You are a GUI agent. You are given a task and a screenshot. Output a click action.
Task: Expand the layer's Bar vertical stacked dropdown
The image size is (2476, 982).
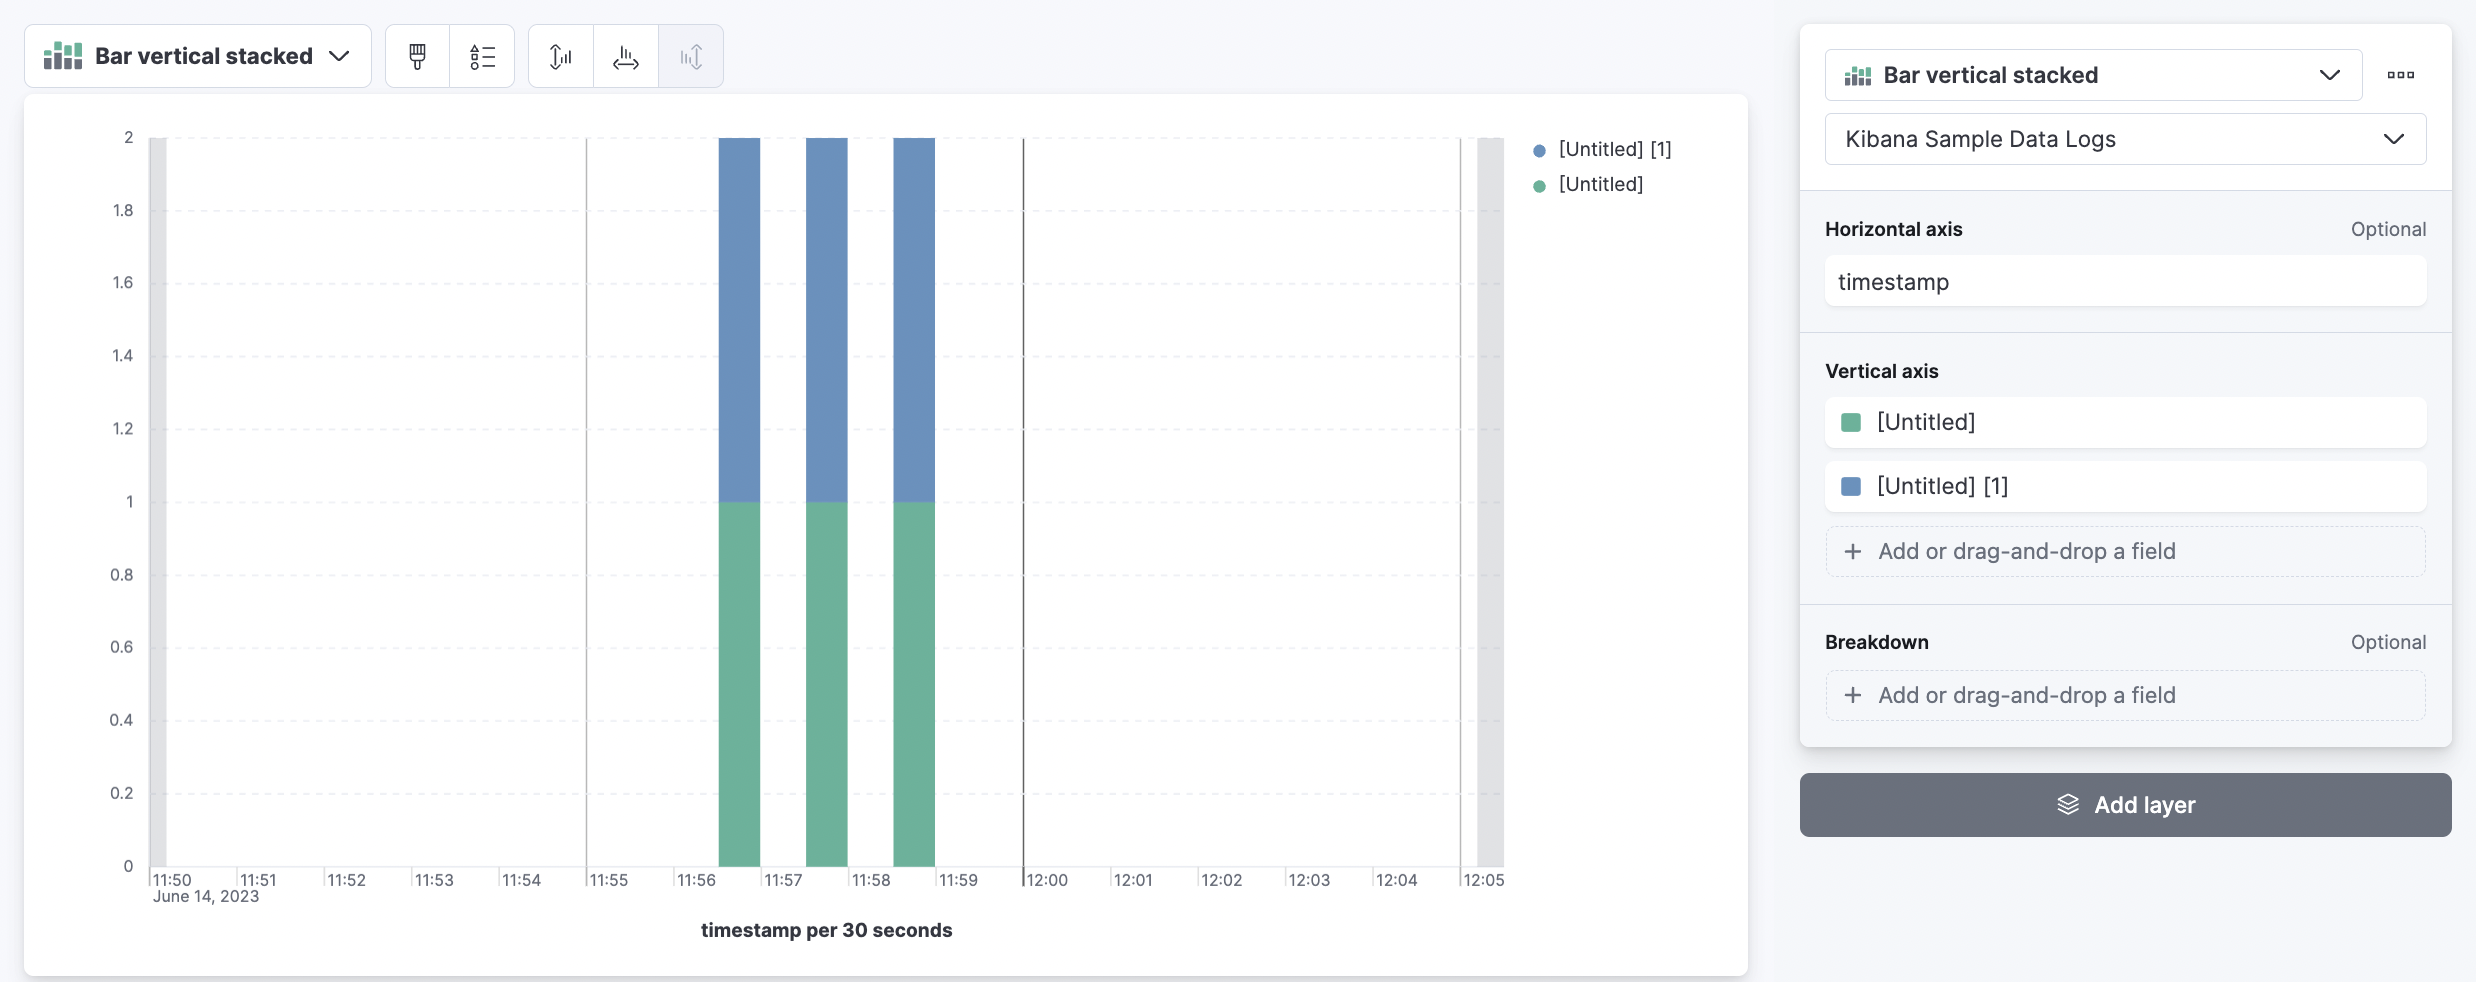[x=2093, y=75]
